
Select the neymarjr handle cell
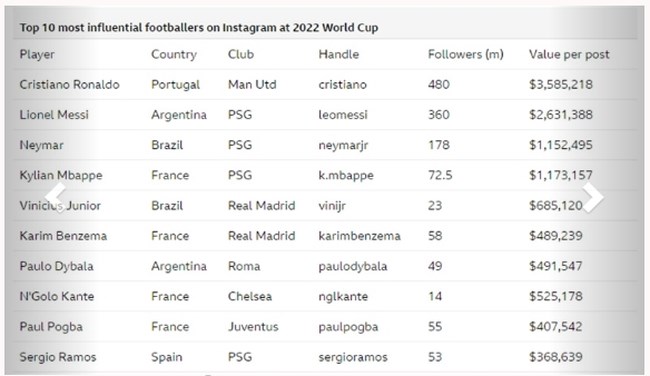(x=343, y=146)
